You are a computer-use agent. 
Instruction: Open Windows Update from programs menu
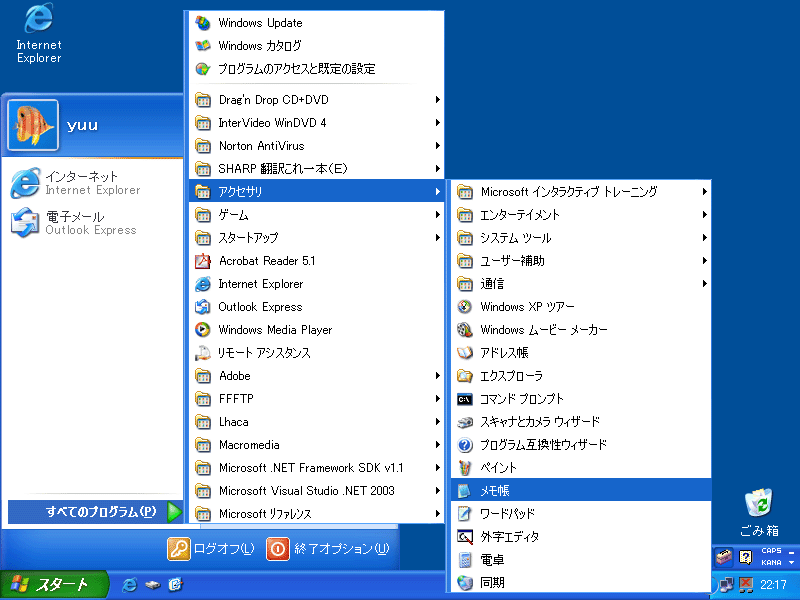(316, 23)
